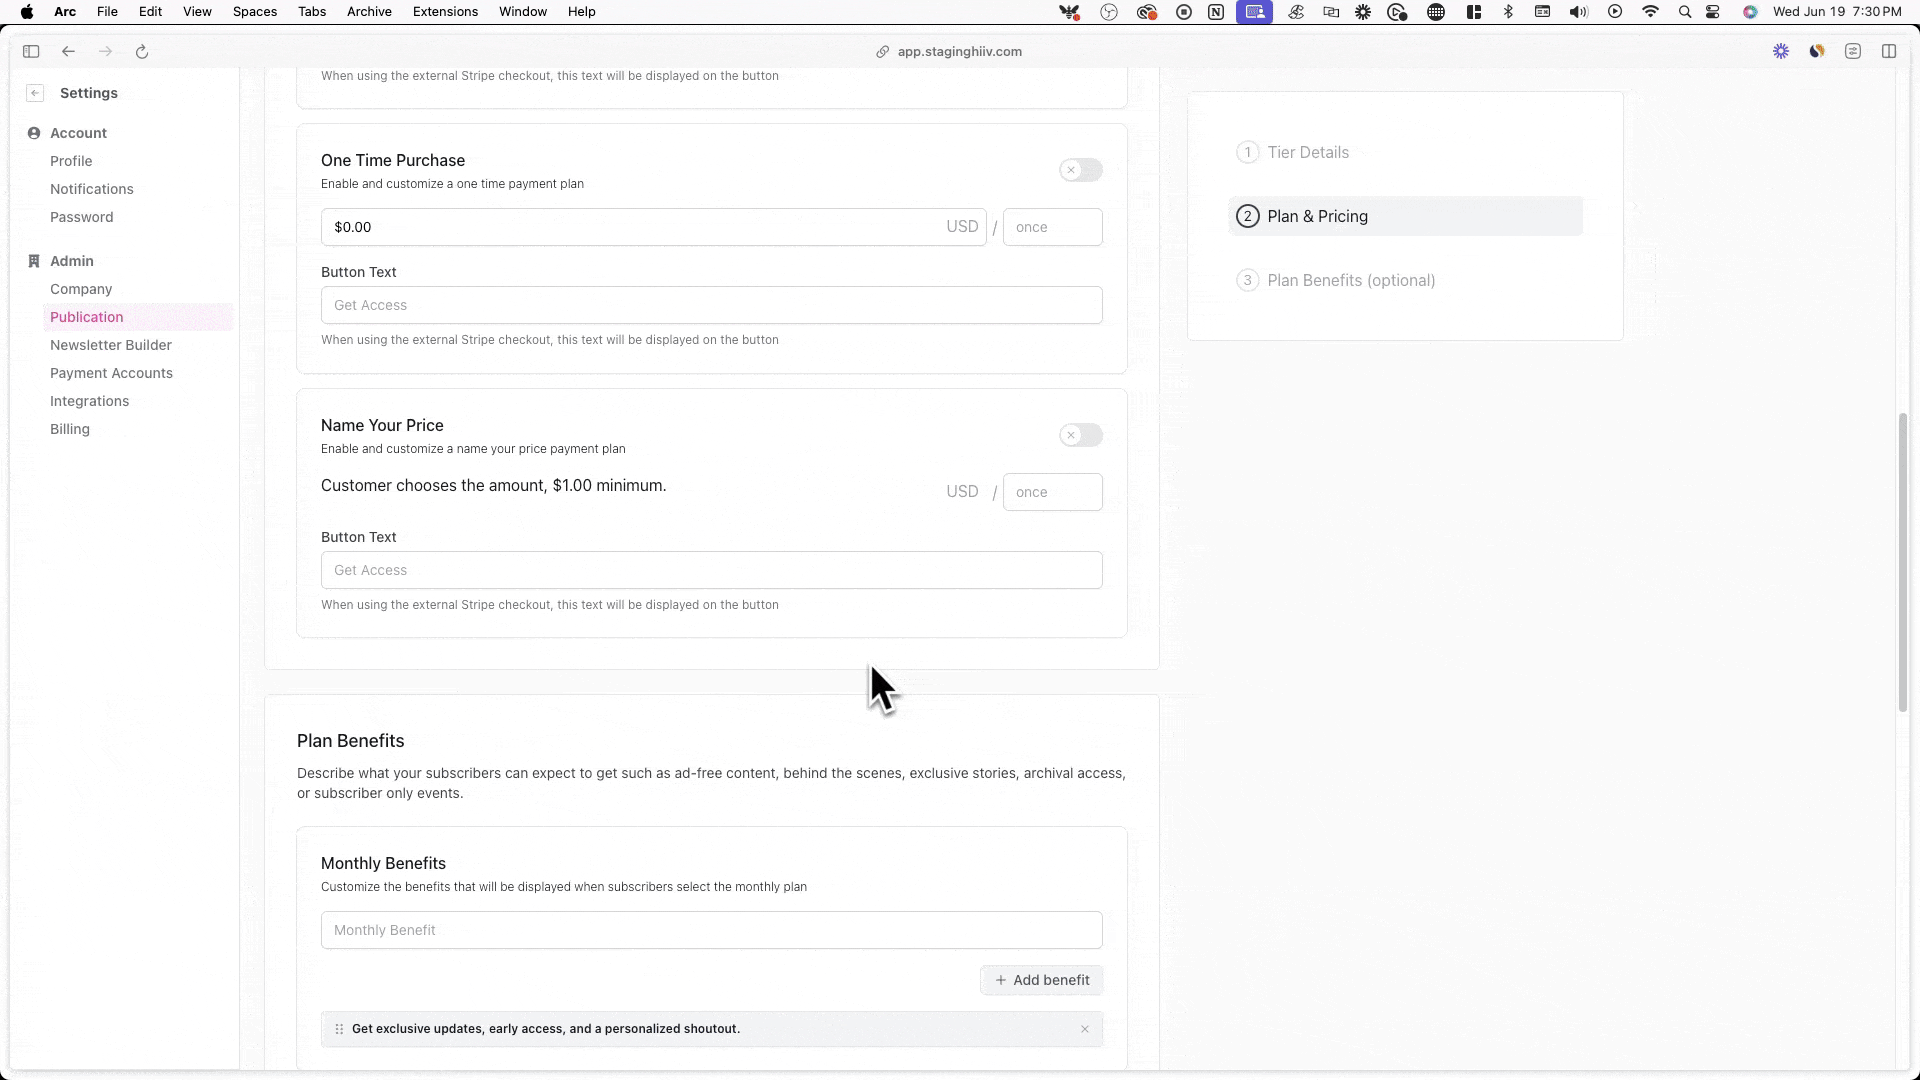Remove the exclusive updates benefit

tap(1084, 1029)
